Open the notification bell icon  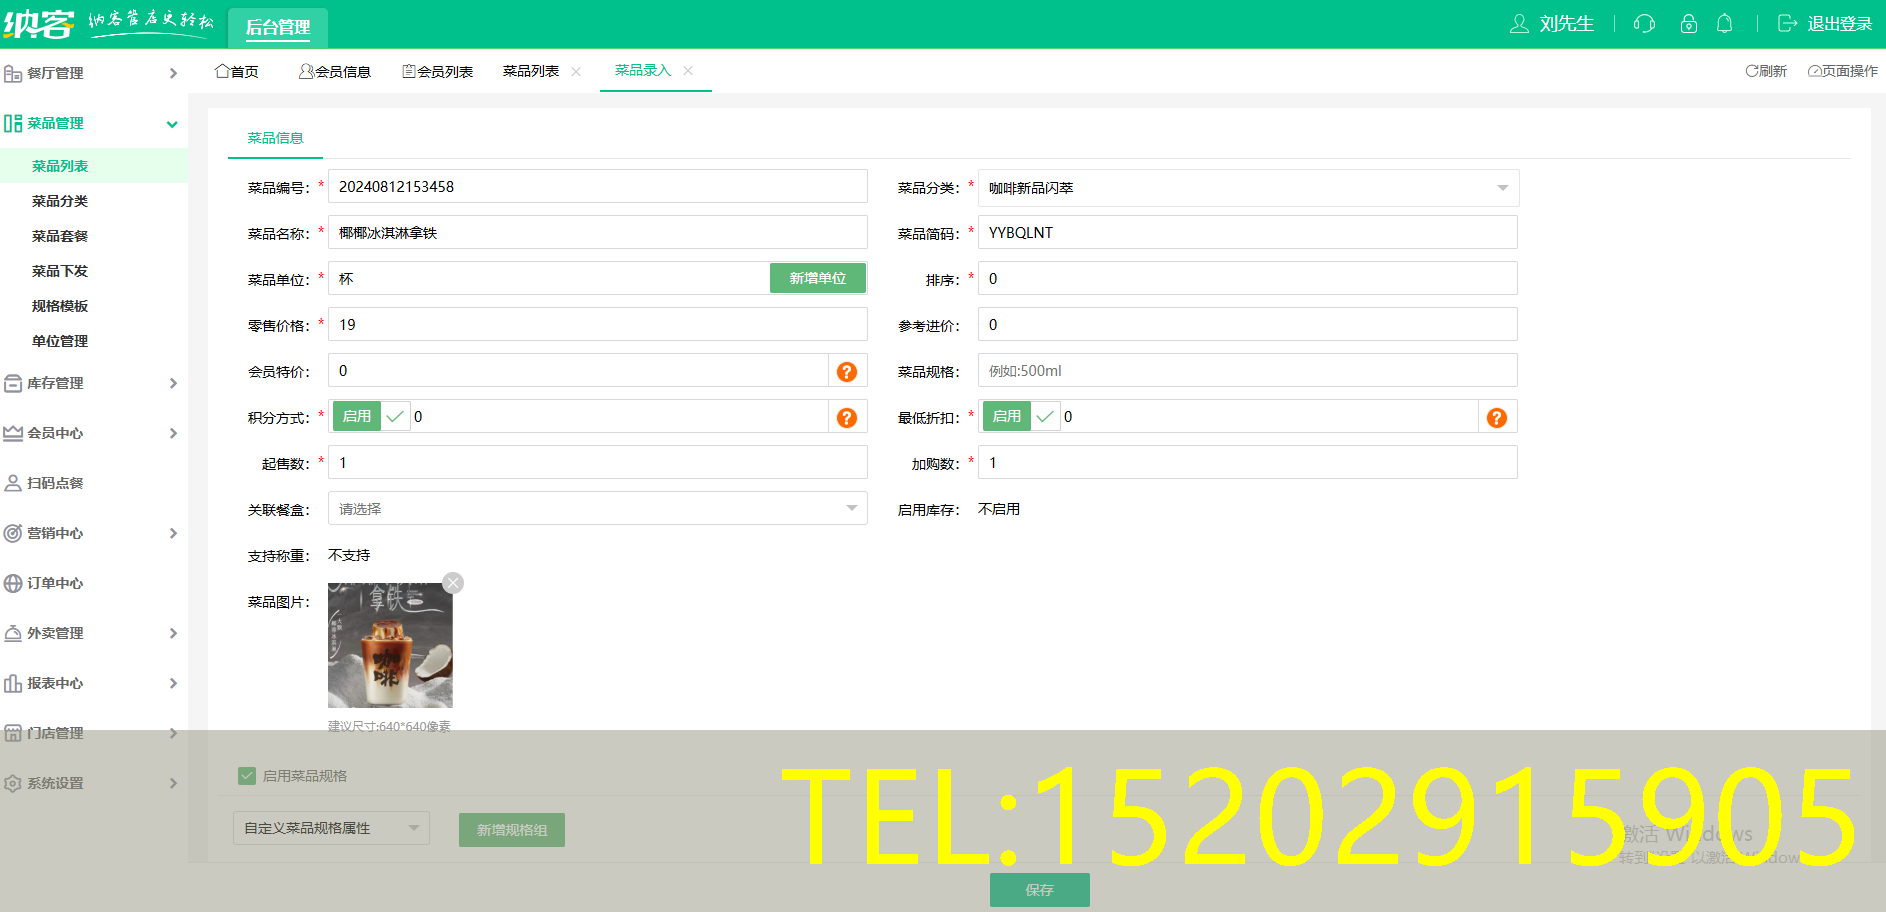[1724, 23]
